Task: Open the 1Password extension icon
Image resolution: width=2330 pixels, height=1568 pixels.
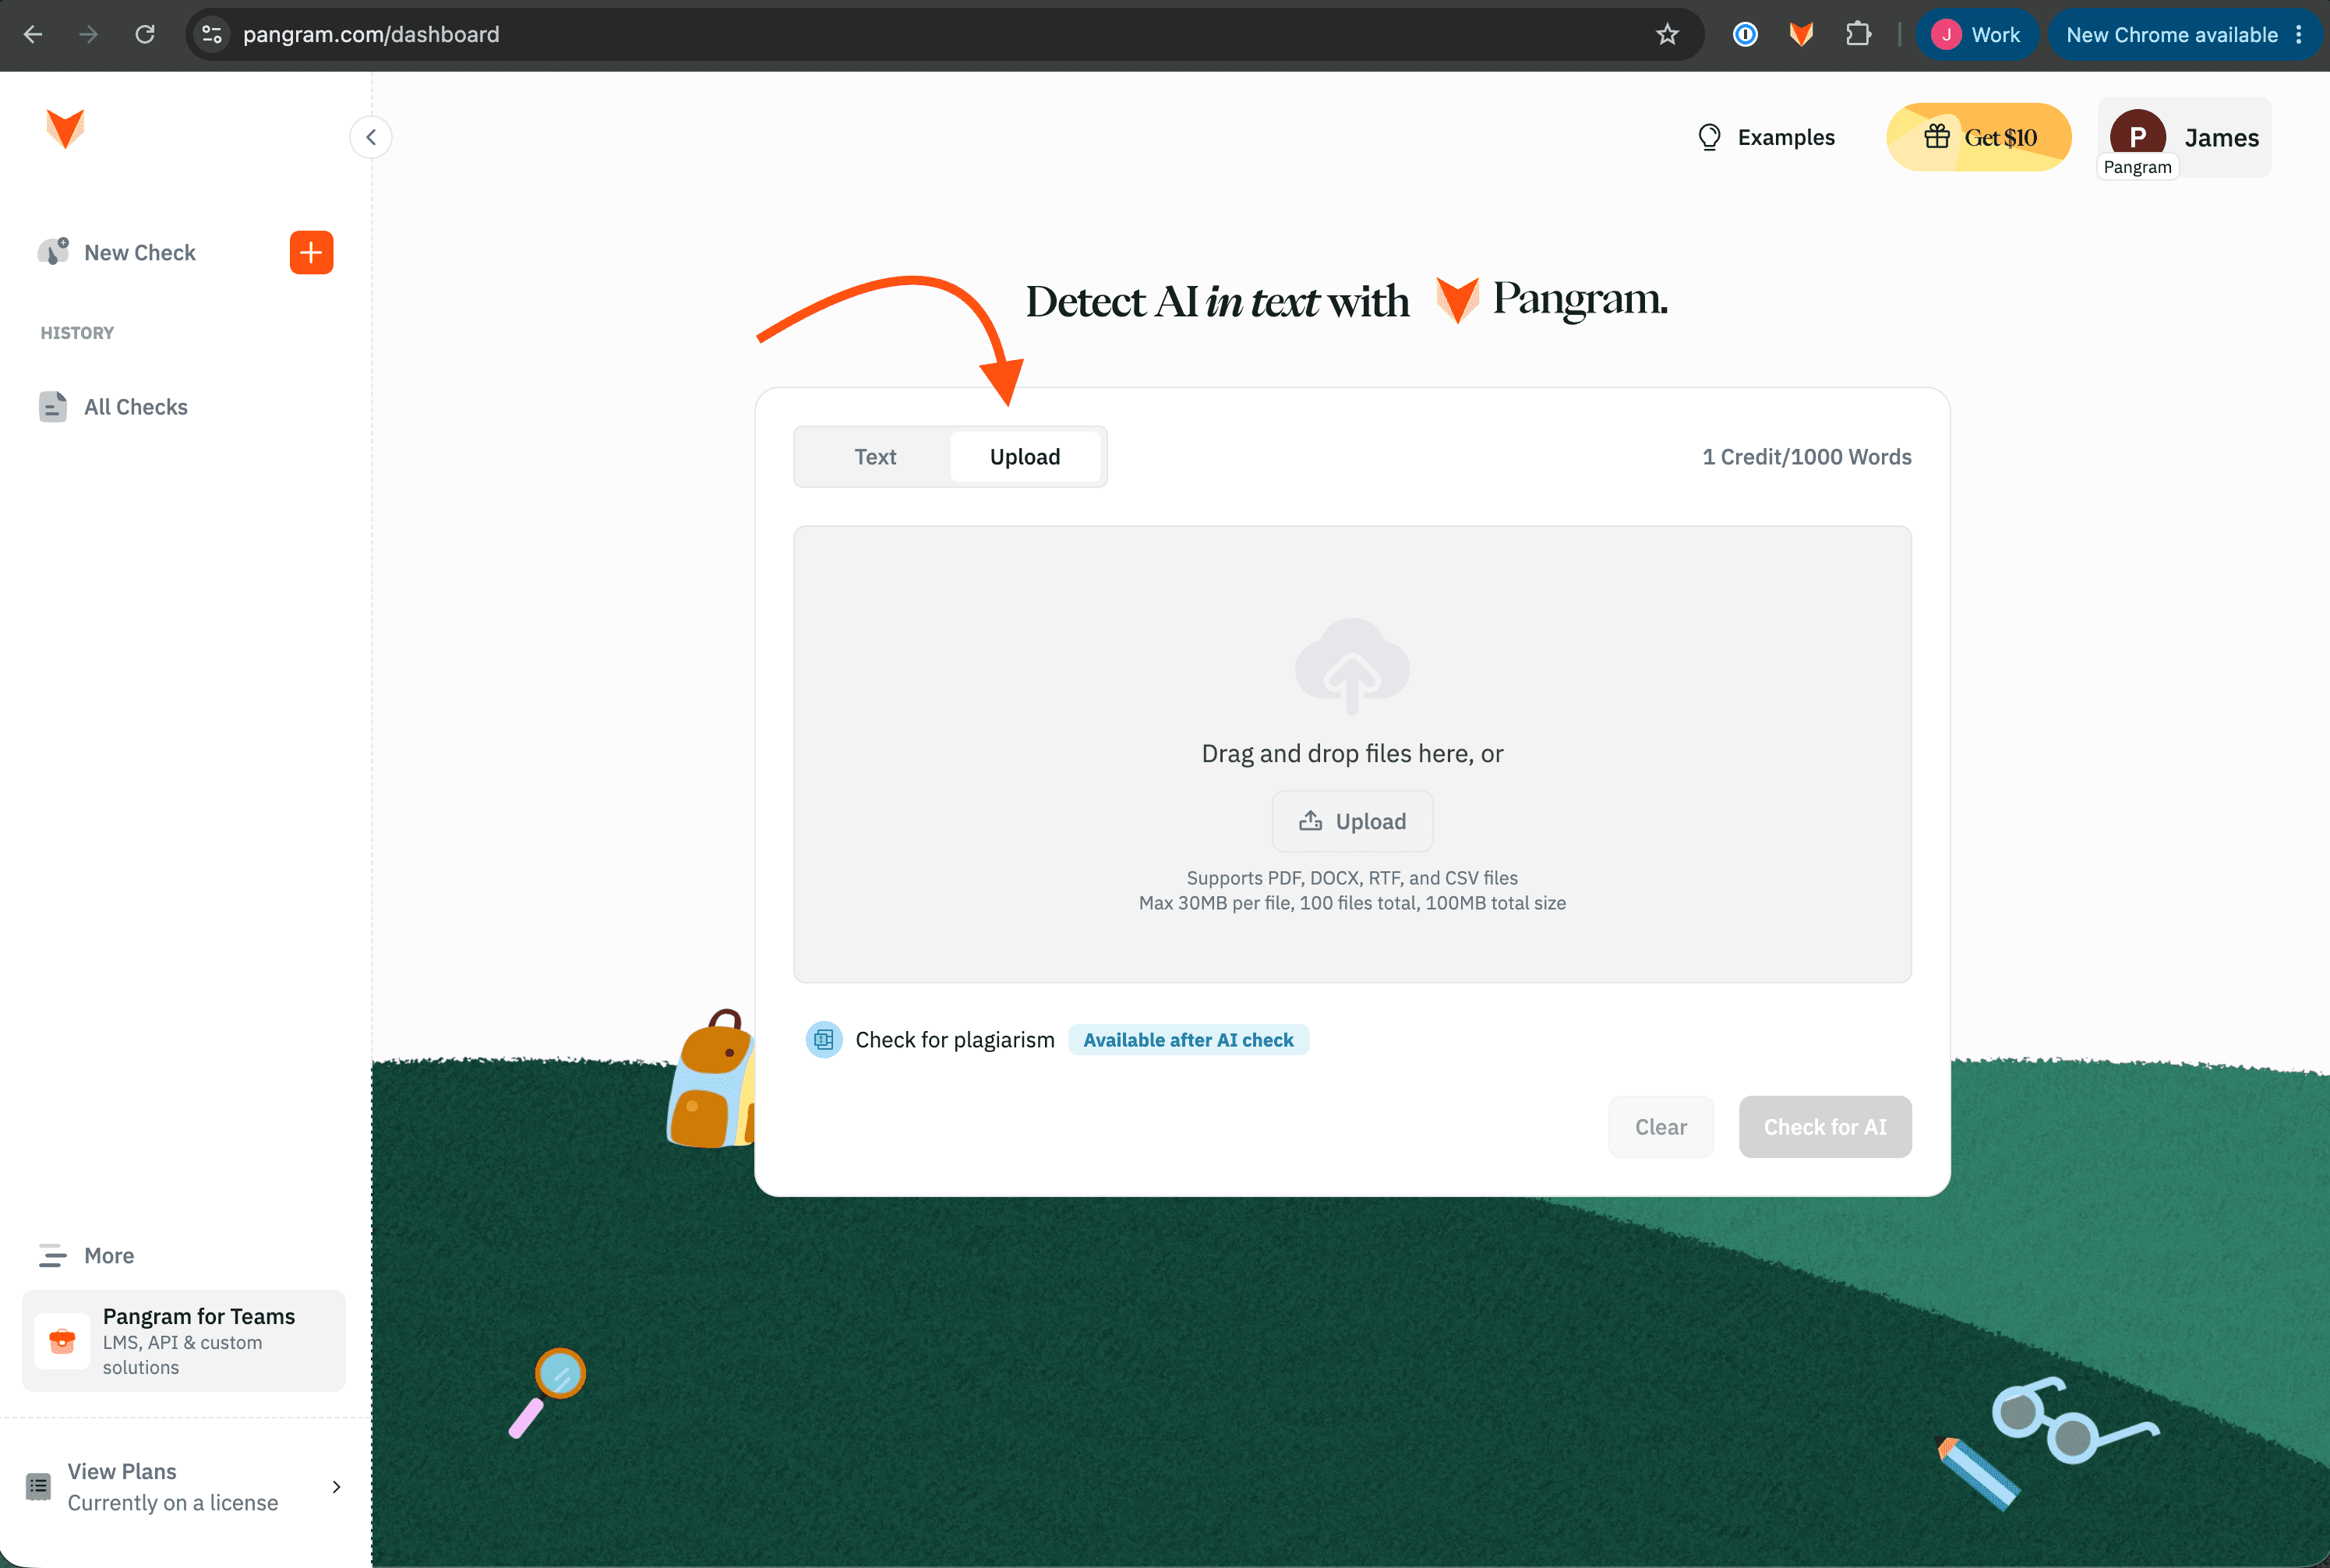Action: 1745,35
